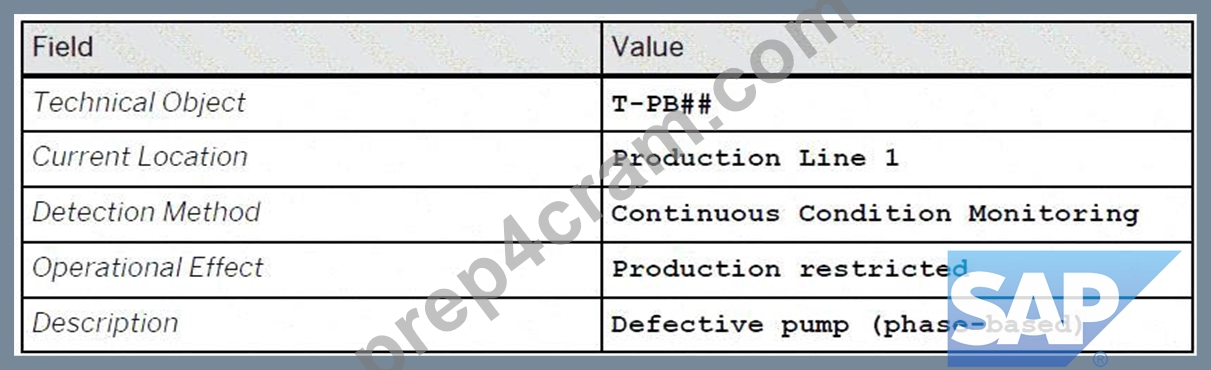Click the Detection Method field label
1211x370 pixels.
point(146,212)
